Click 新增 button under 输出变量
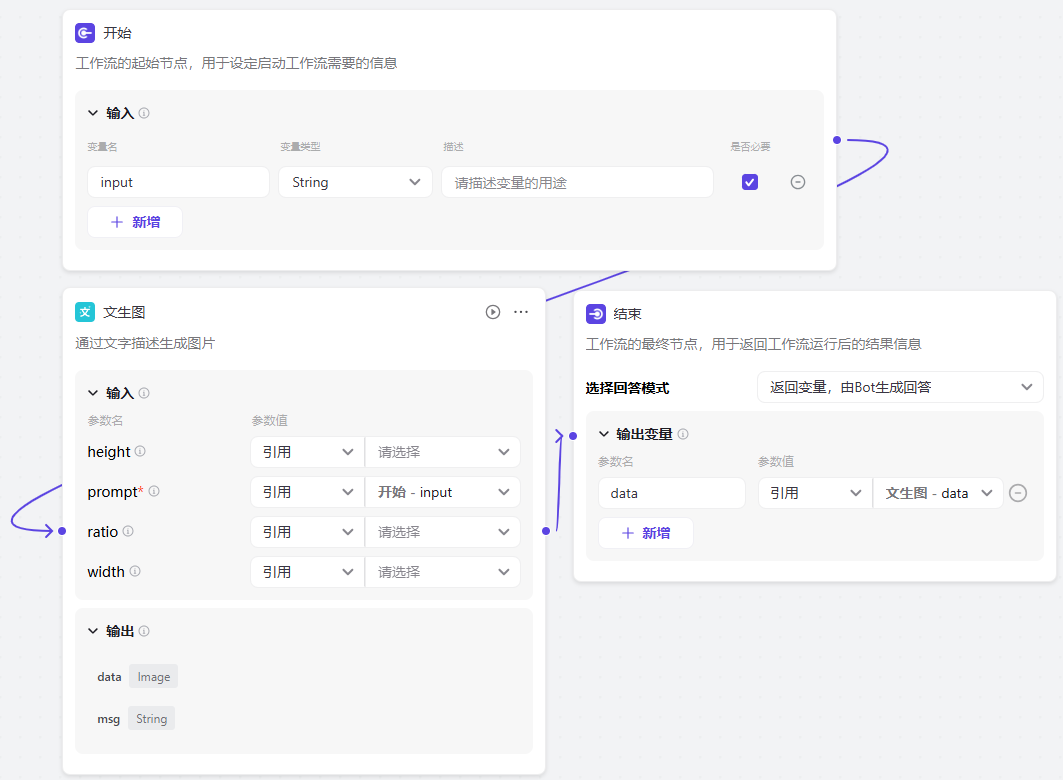 645,532
